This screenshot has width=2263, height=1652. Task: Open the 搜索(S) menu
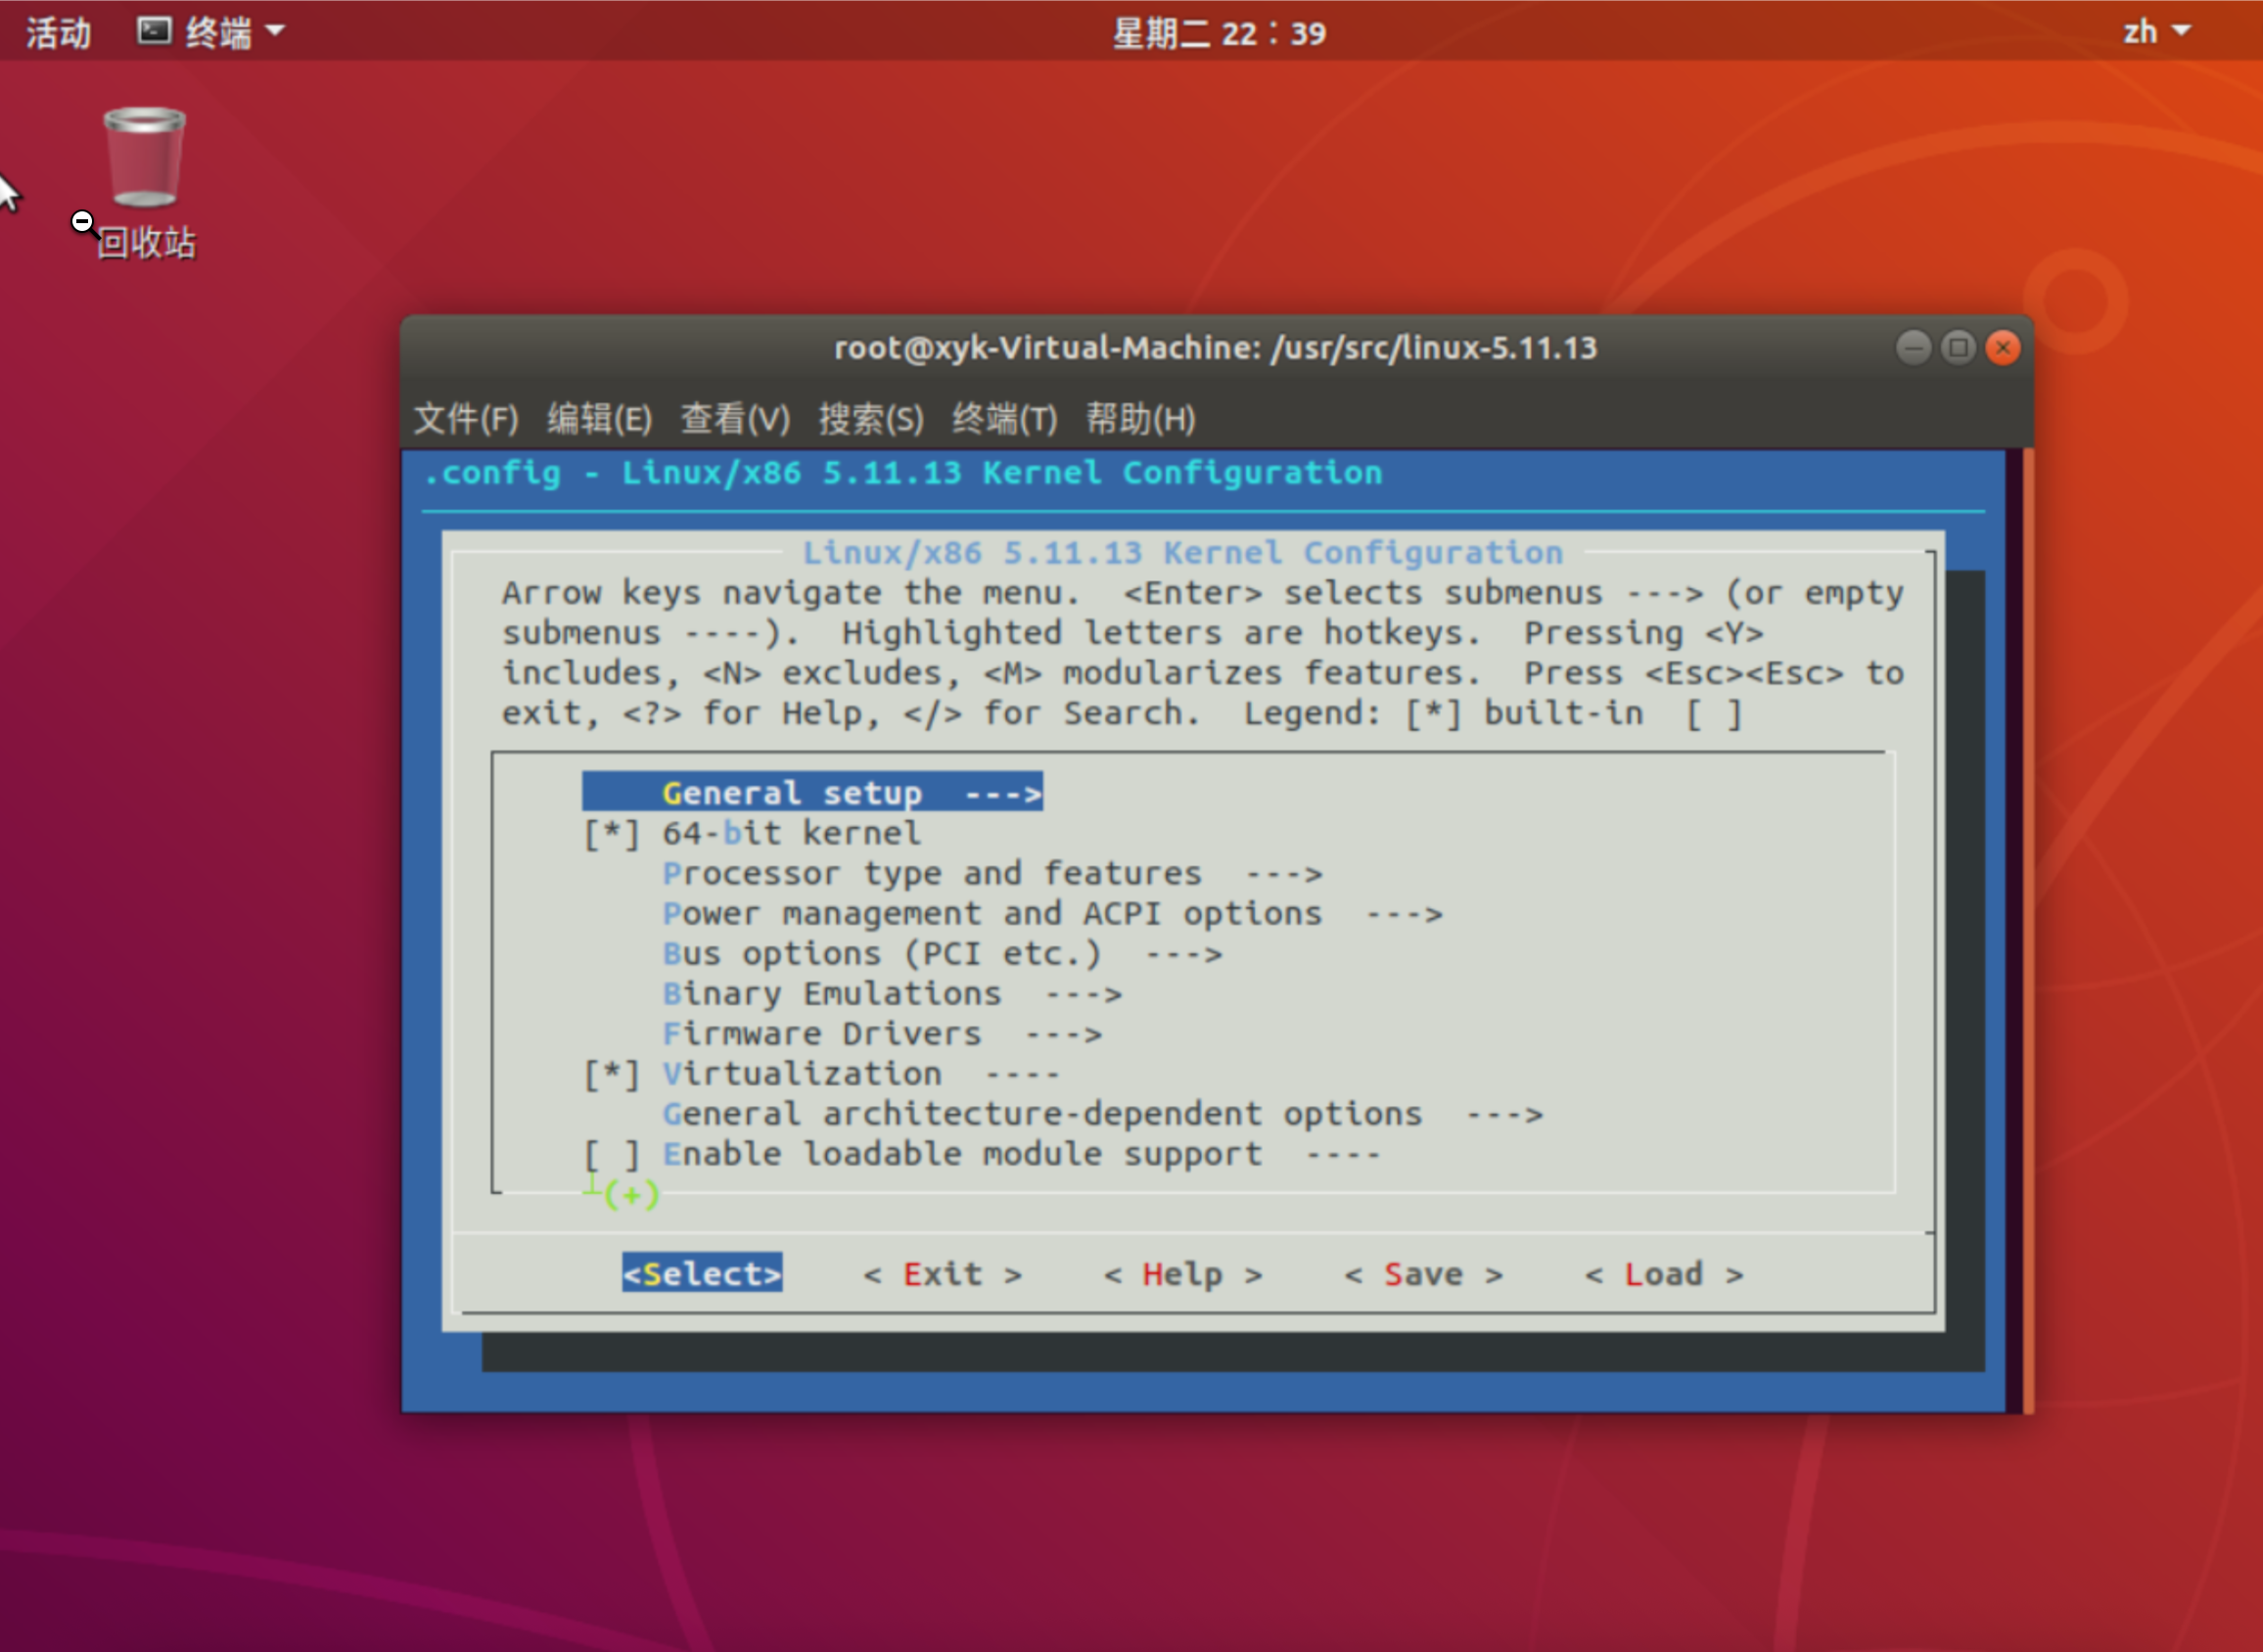coord(872,420)
